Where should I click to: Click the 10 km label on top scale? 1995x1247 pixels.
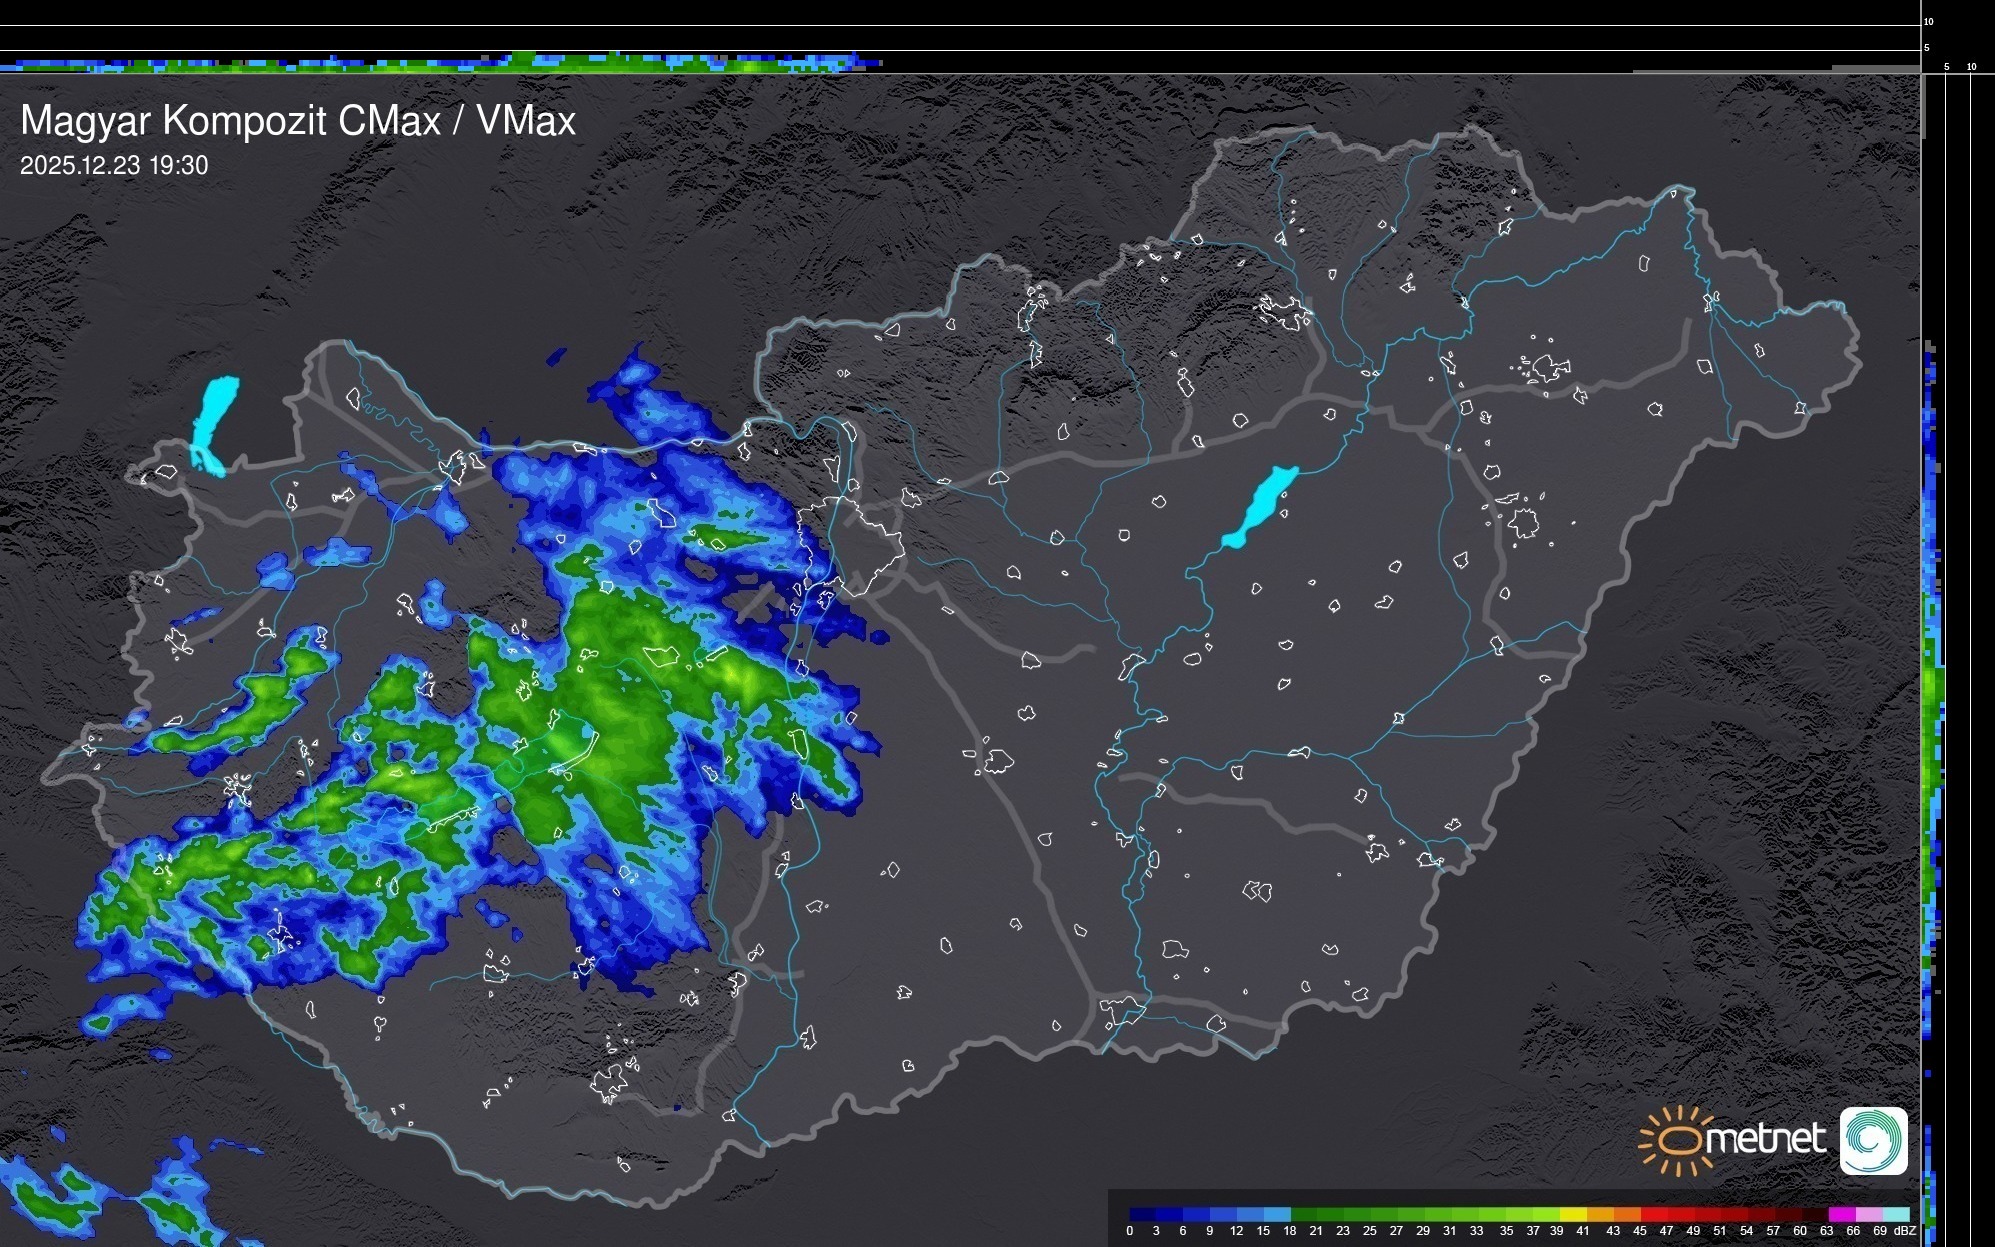(x=1928, y=21)
